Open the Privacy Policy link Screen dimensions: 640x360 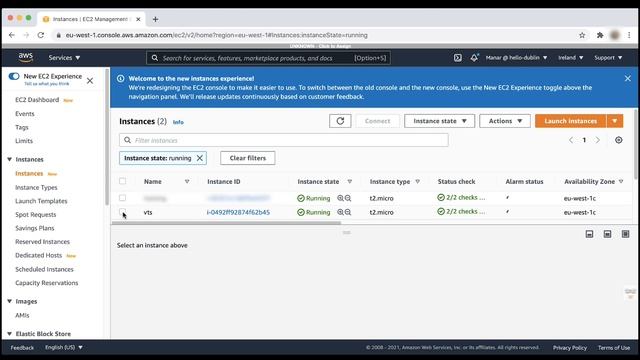click(x=570, y=348)
